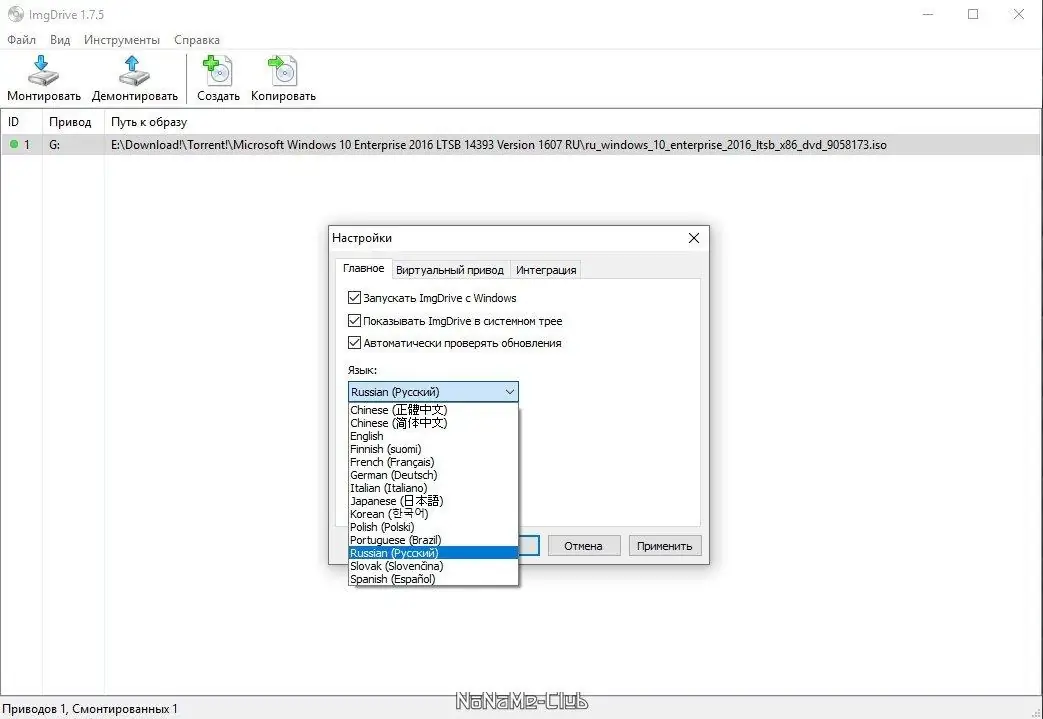Pick Slovak (Slovenčina) in the dropdown
Image resolution: width=1043 pixels, height=719 pixels.
(x=433, y=566)
